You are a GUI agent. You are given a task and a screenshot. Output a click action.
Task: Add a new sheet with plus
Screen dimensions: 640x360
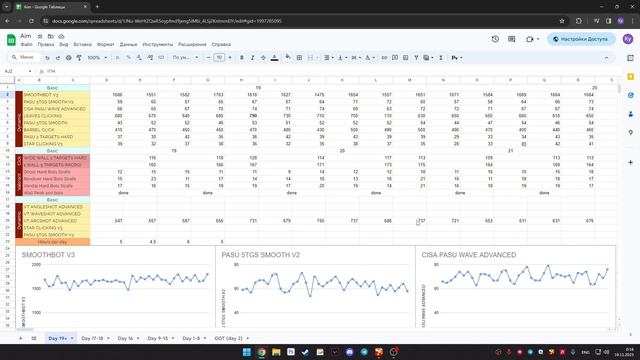(20, 338)
